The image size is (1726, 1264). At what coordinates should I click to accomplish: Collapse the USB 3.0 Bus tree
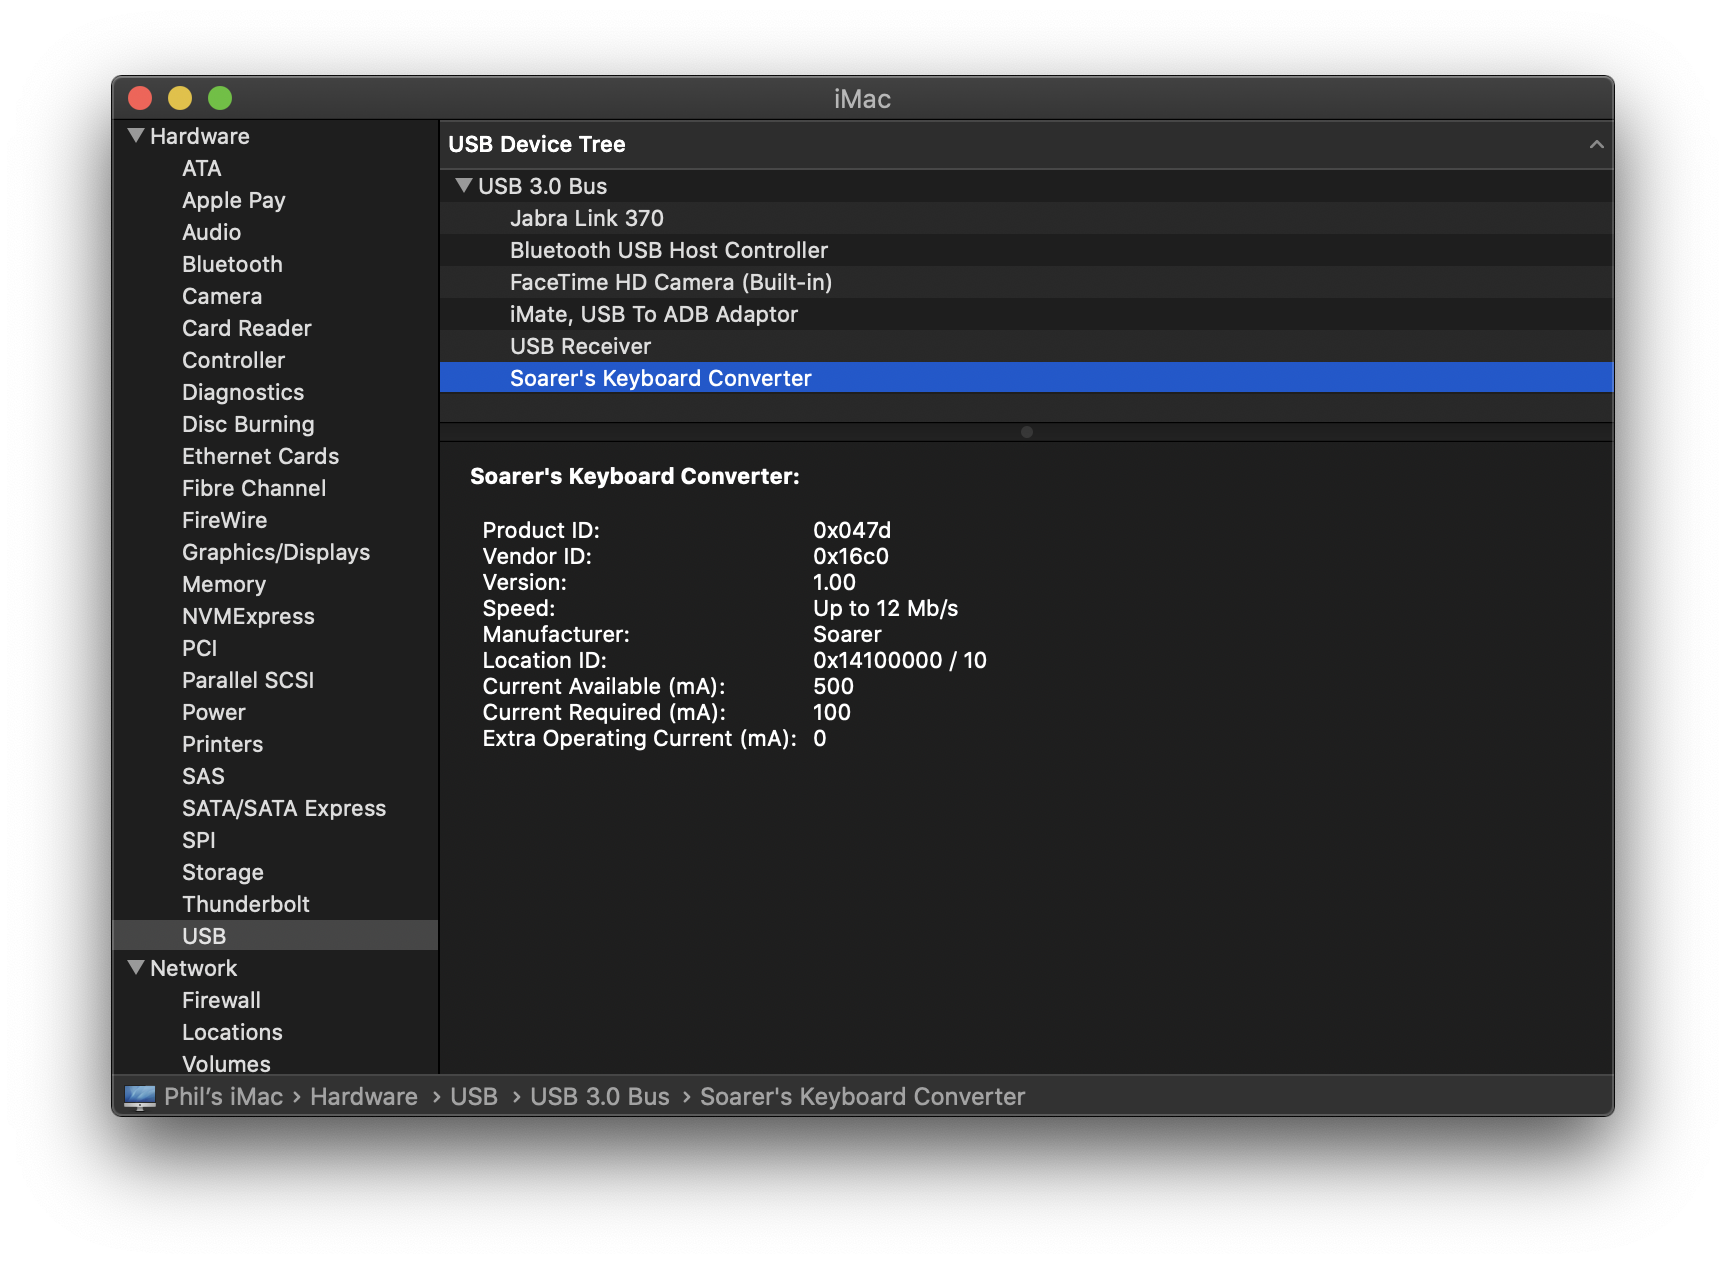[x=463, y=185]
